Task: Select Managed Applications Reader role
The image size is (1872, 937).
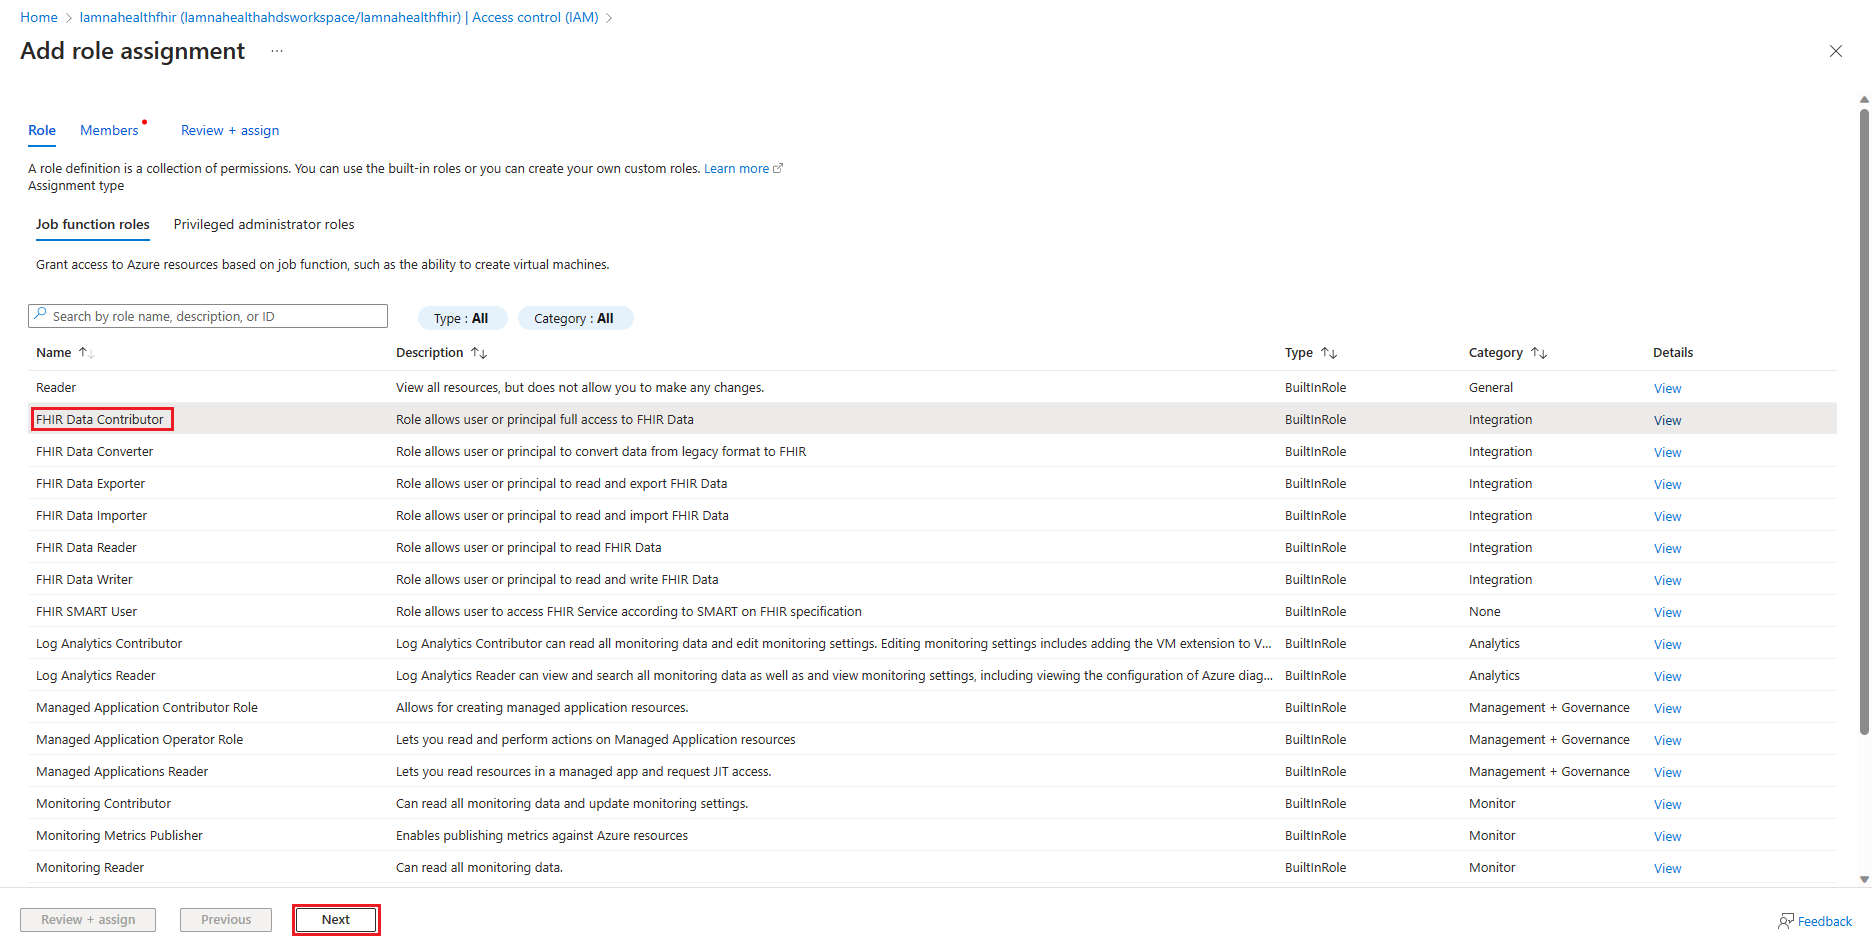Action: click(932, 771)
